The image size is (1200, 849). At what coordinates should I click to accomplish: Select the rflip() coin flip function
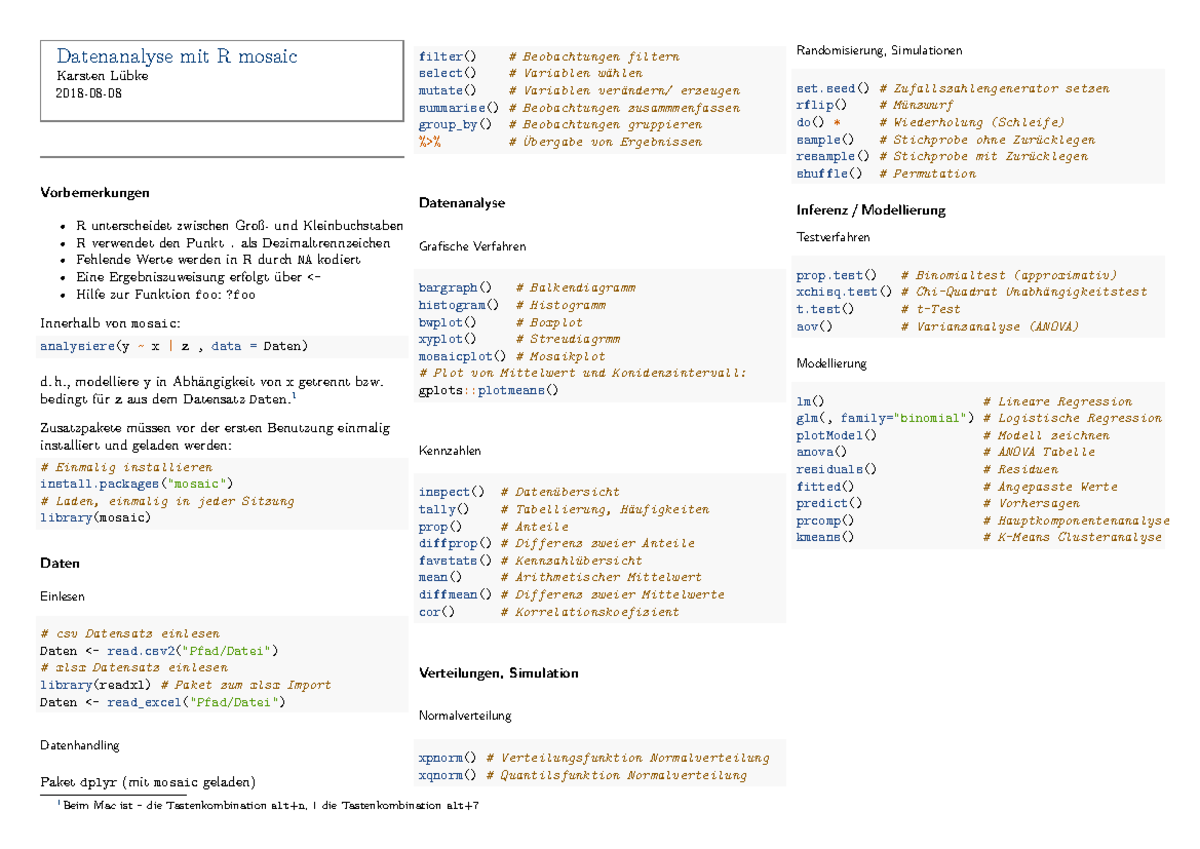coord(819,104)
